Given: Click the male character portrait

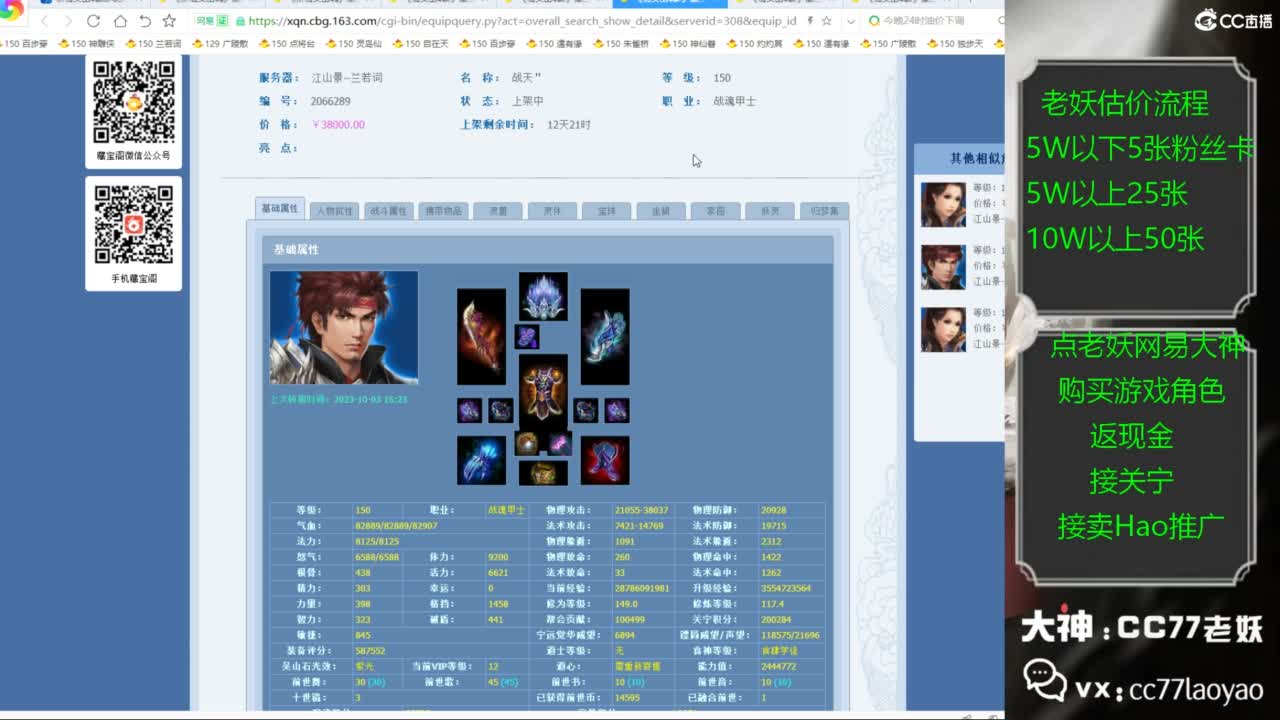Looking at the screenshot, I should tap(344, 327).
